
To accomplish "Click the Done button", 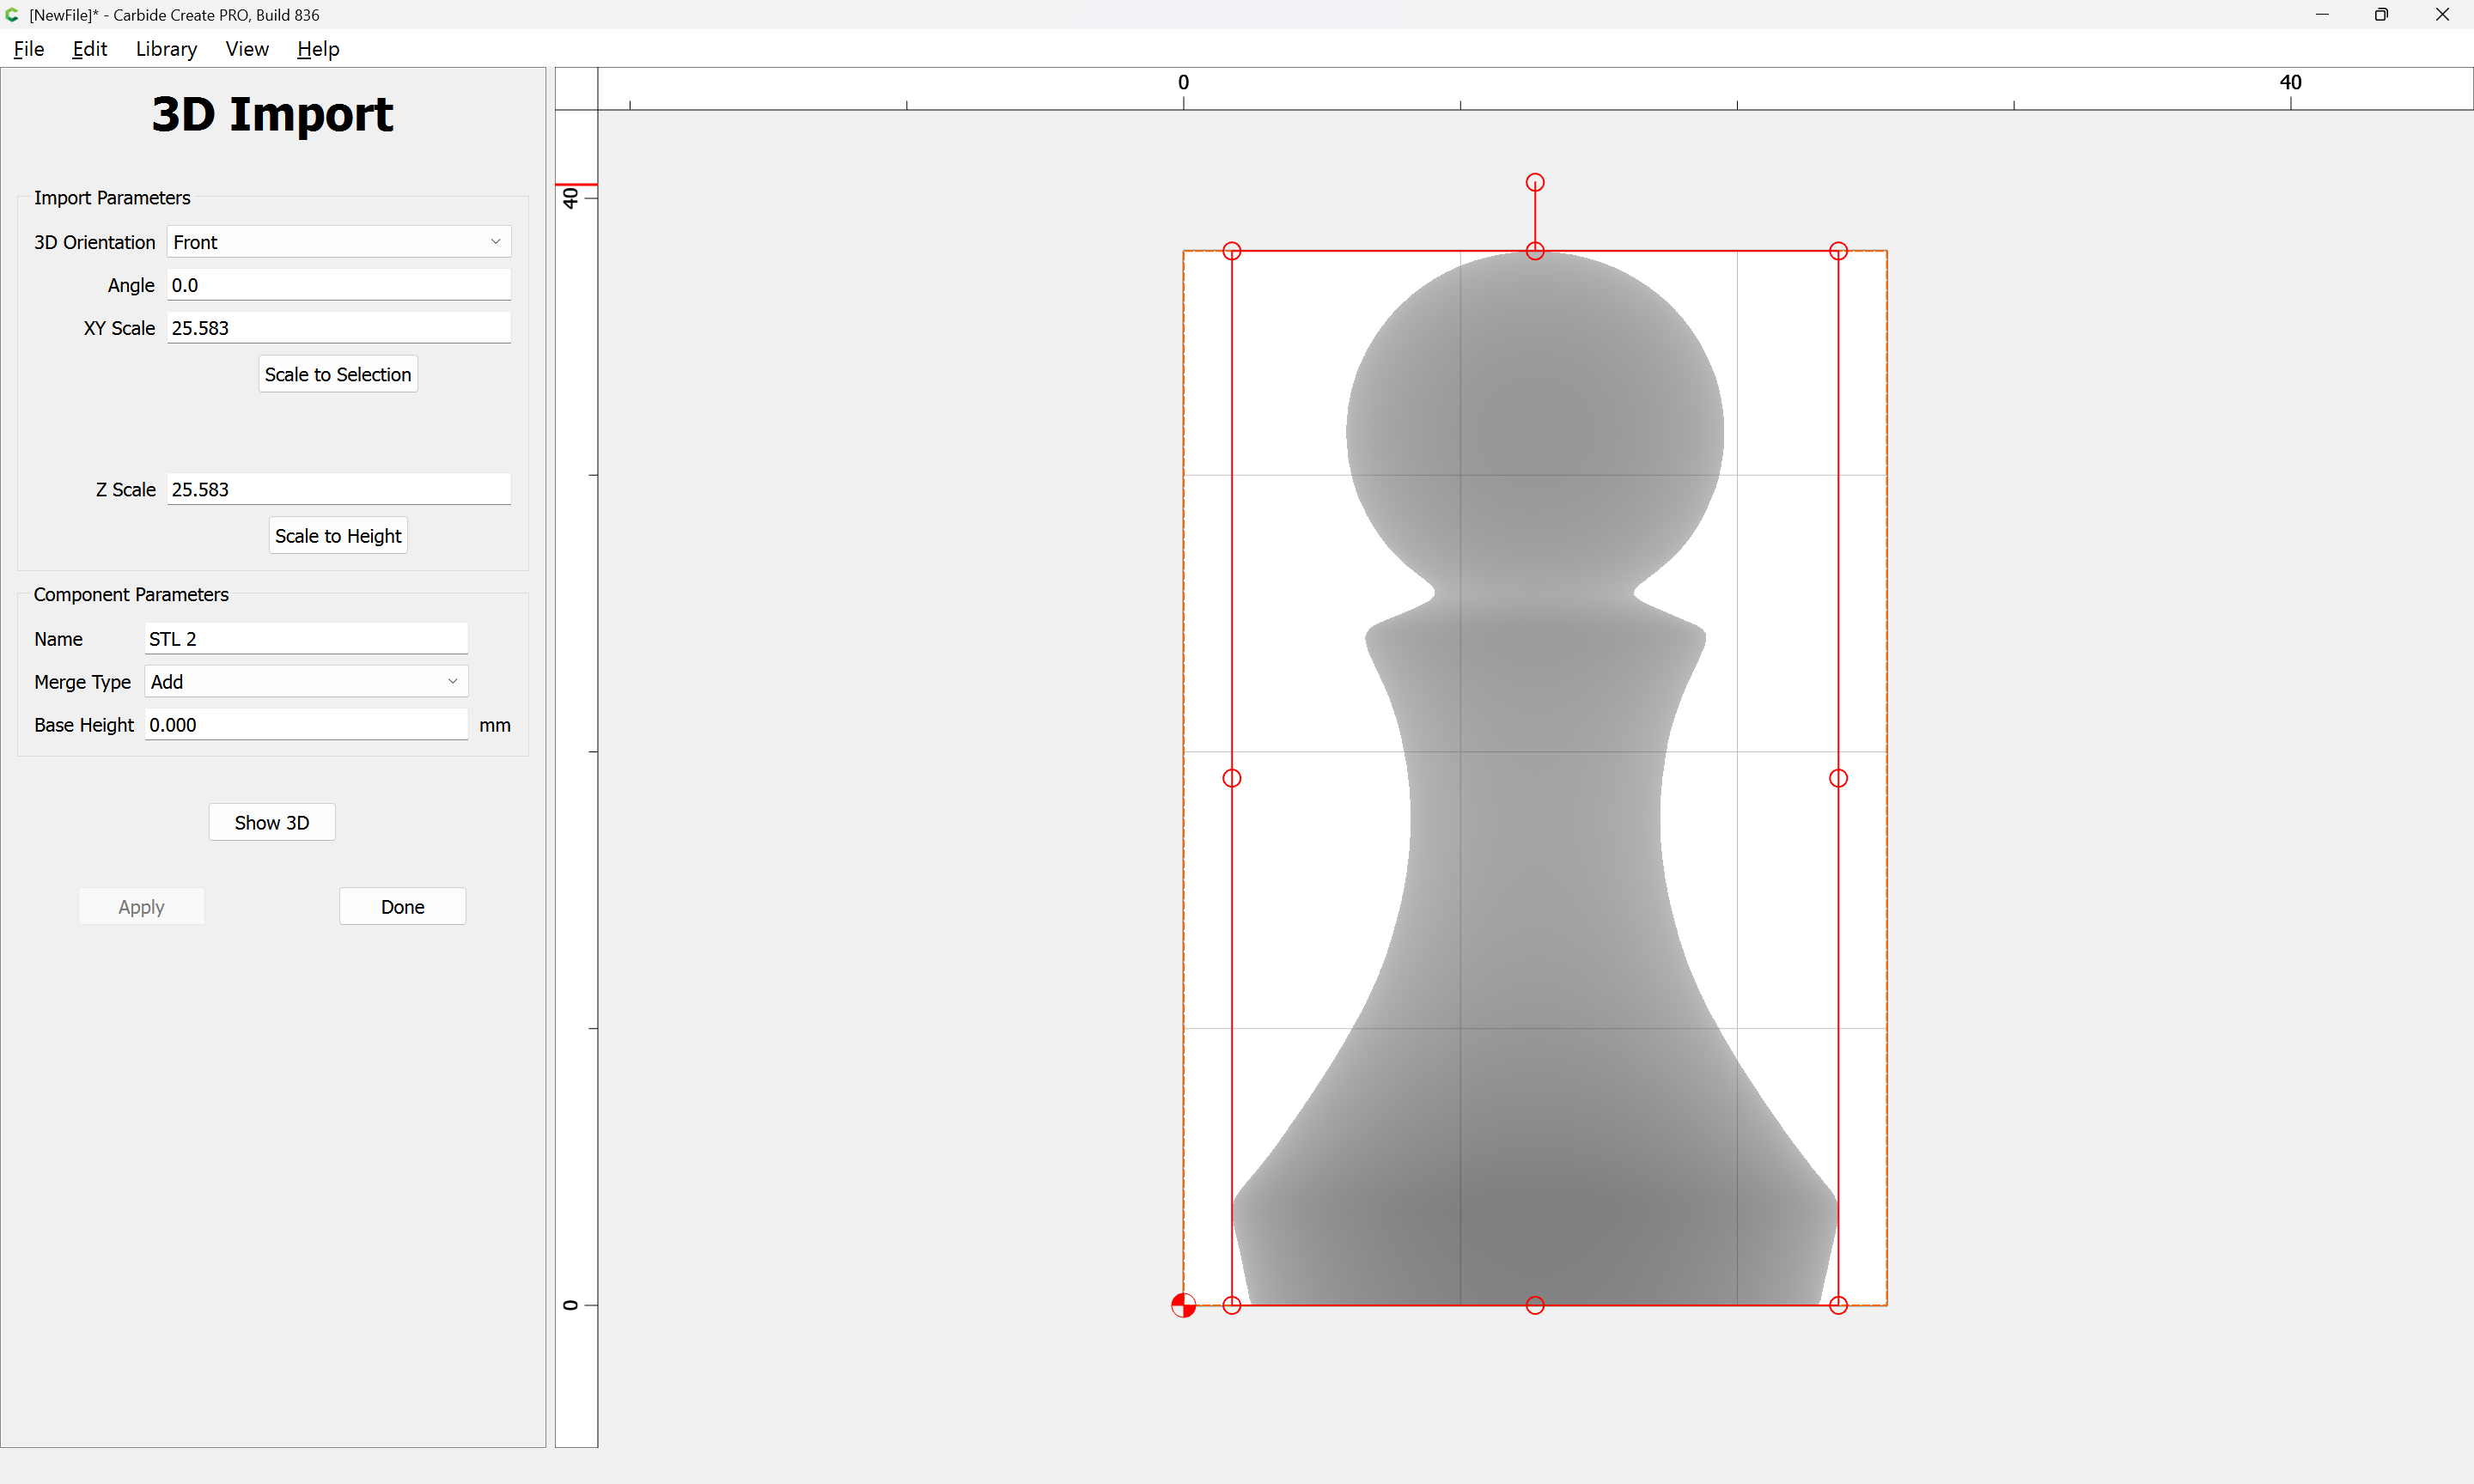I will (402, 906).
